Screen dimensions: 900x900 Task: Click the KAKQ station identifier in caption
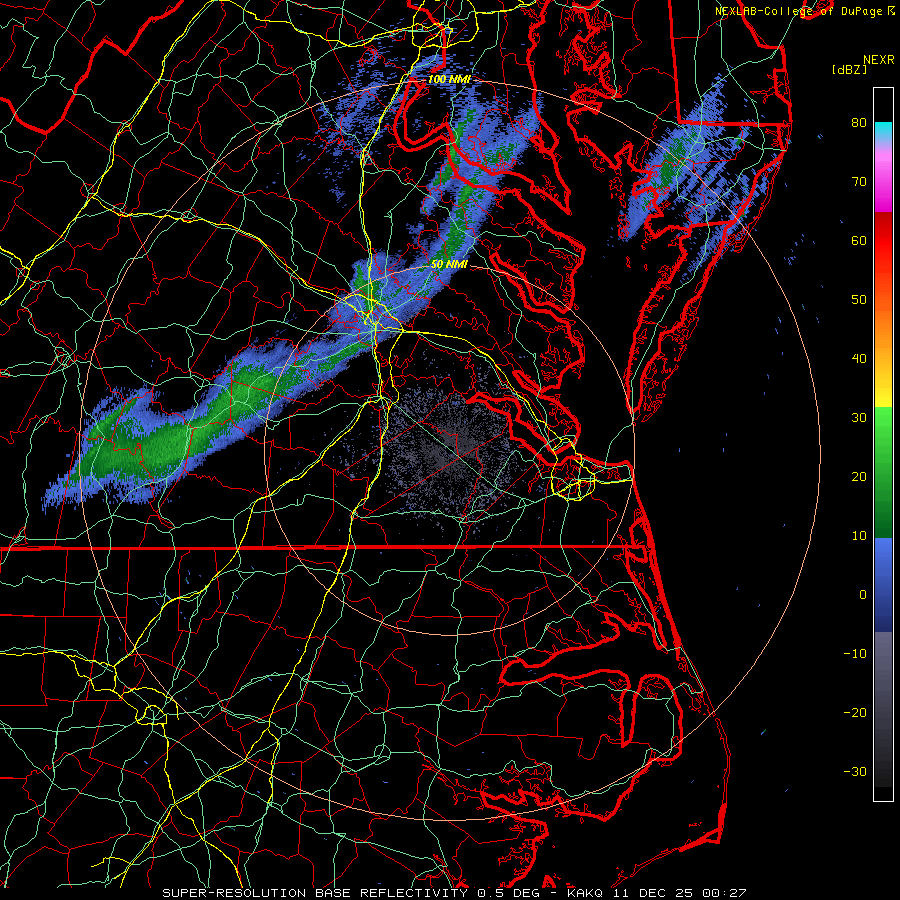[584, 893]
